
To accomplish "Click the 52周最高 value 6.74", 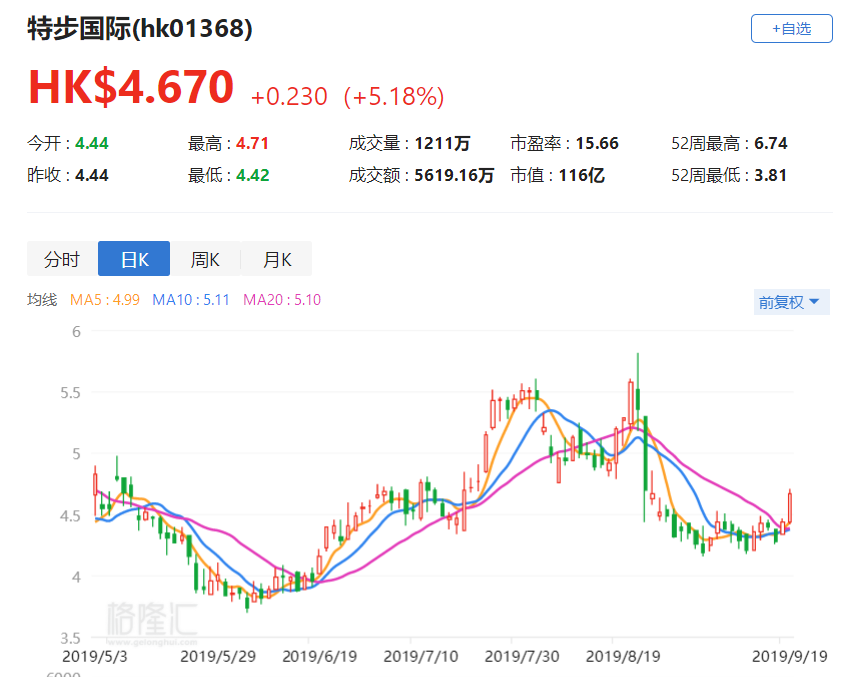I will 771,143.
